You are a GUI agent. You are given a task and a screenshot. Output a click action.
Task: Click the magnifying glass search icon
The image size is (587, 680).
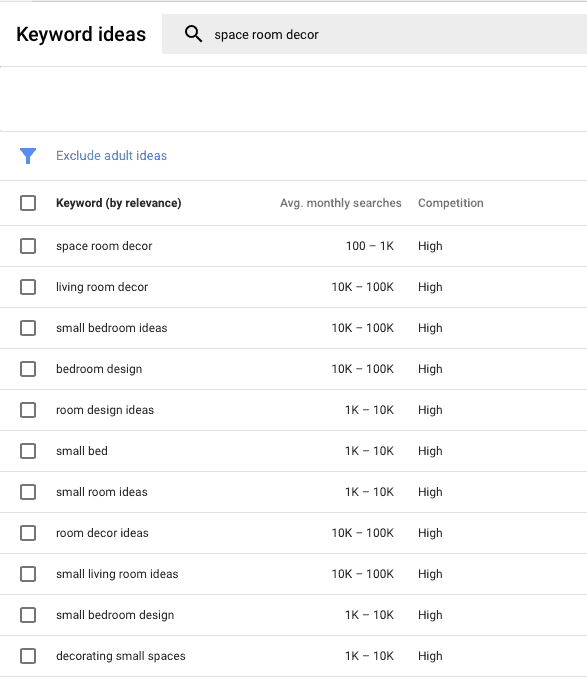(193, 34)
